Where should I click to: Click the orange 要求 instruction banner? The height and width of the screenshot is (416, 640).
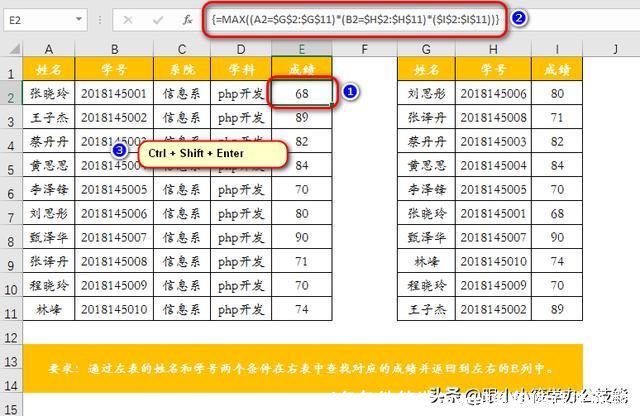303,369
